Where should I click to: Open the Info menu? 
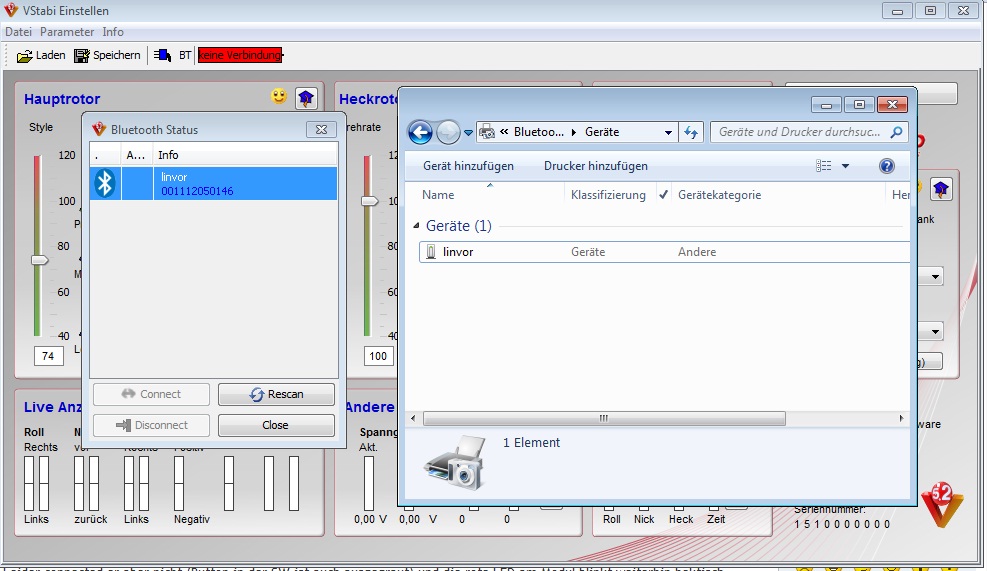click(x=113, y=31)
